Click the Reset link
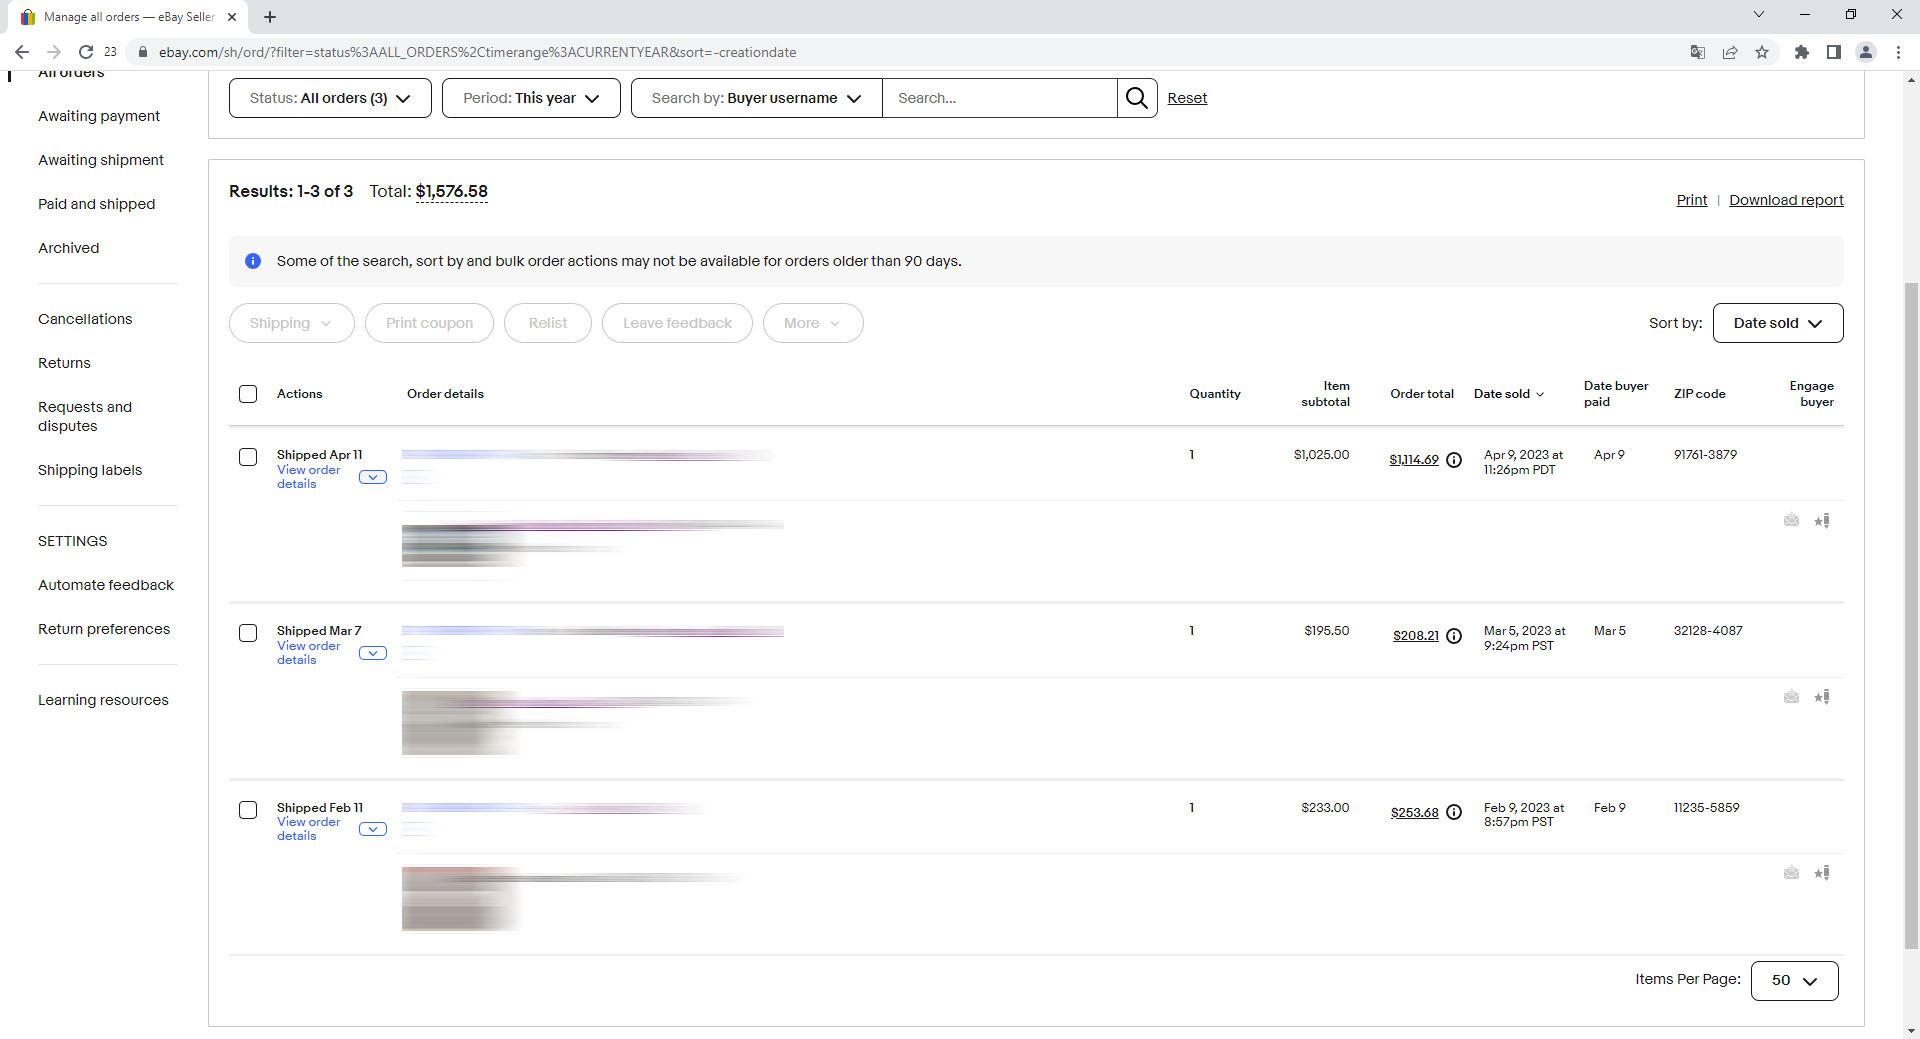 (1187, 98)
